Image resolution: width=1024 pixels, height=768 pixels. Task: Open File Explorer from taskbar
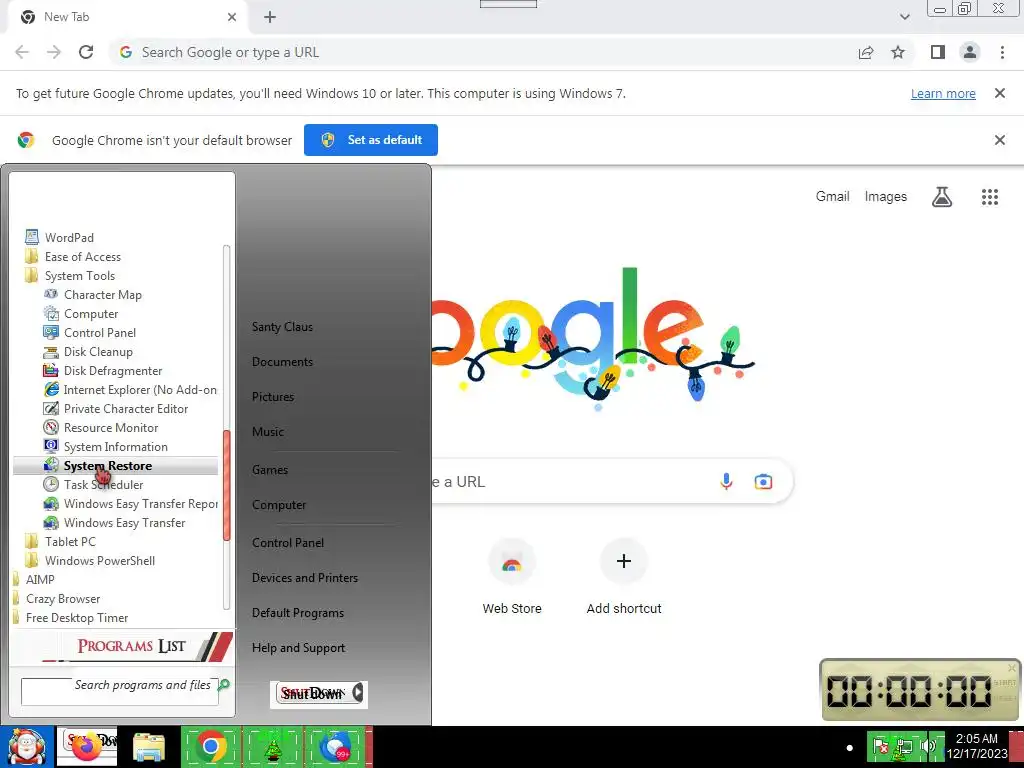(x=149, y=747)
